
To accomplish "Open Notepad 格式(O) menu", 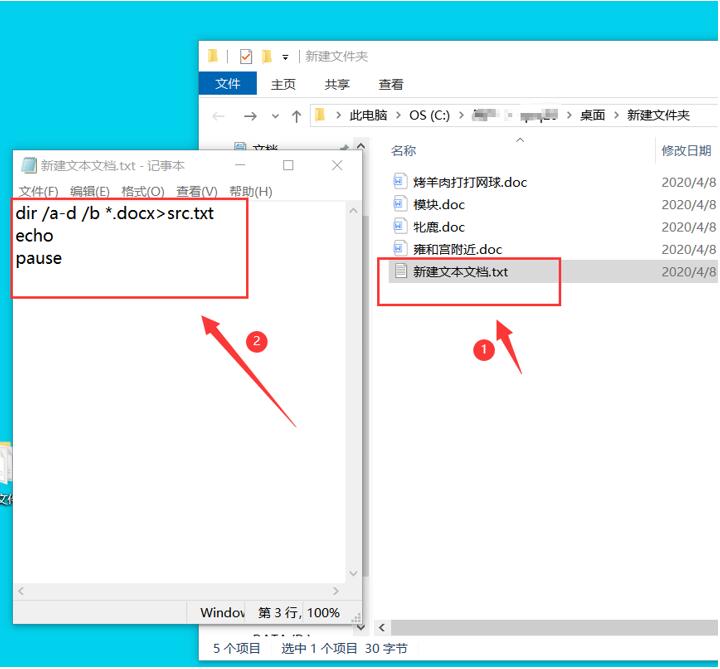I will coord(143,191).
